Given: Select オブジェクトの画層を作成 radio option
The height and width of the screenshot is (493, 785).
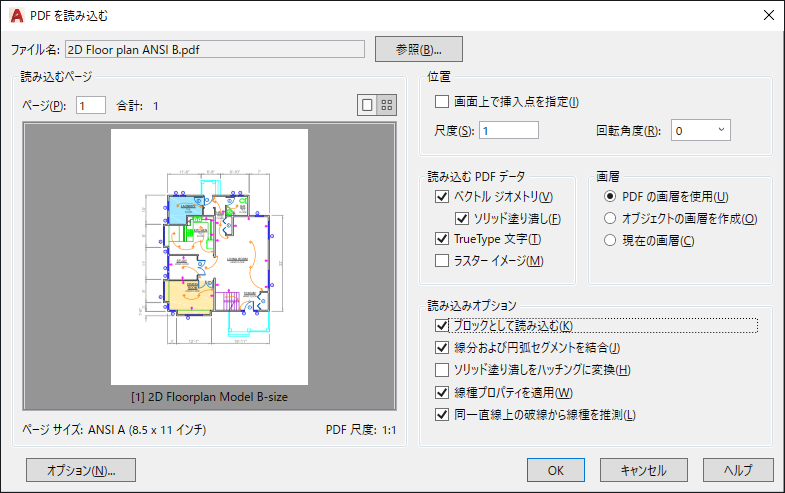Looking at the screenshot, I should click(610, 218).
